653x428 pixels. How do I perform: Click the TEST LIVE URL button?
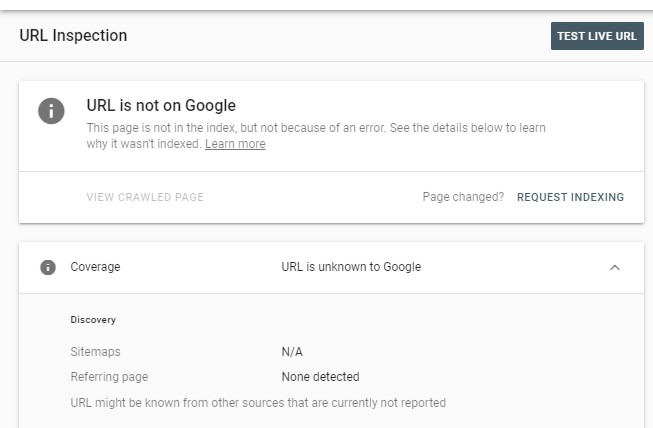[597, 36]
